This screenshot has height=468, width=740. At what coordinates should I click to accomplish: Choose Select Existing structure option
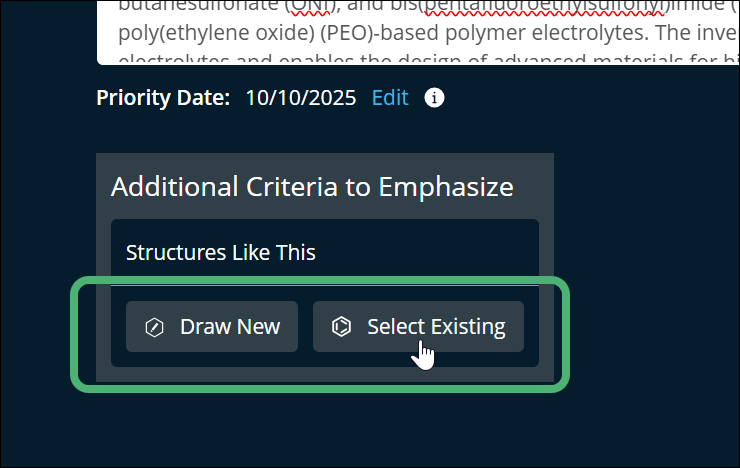[x=418, y=326]
